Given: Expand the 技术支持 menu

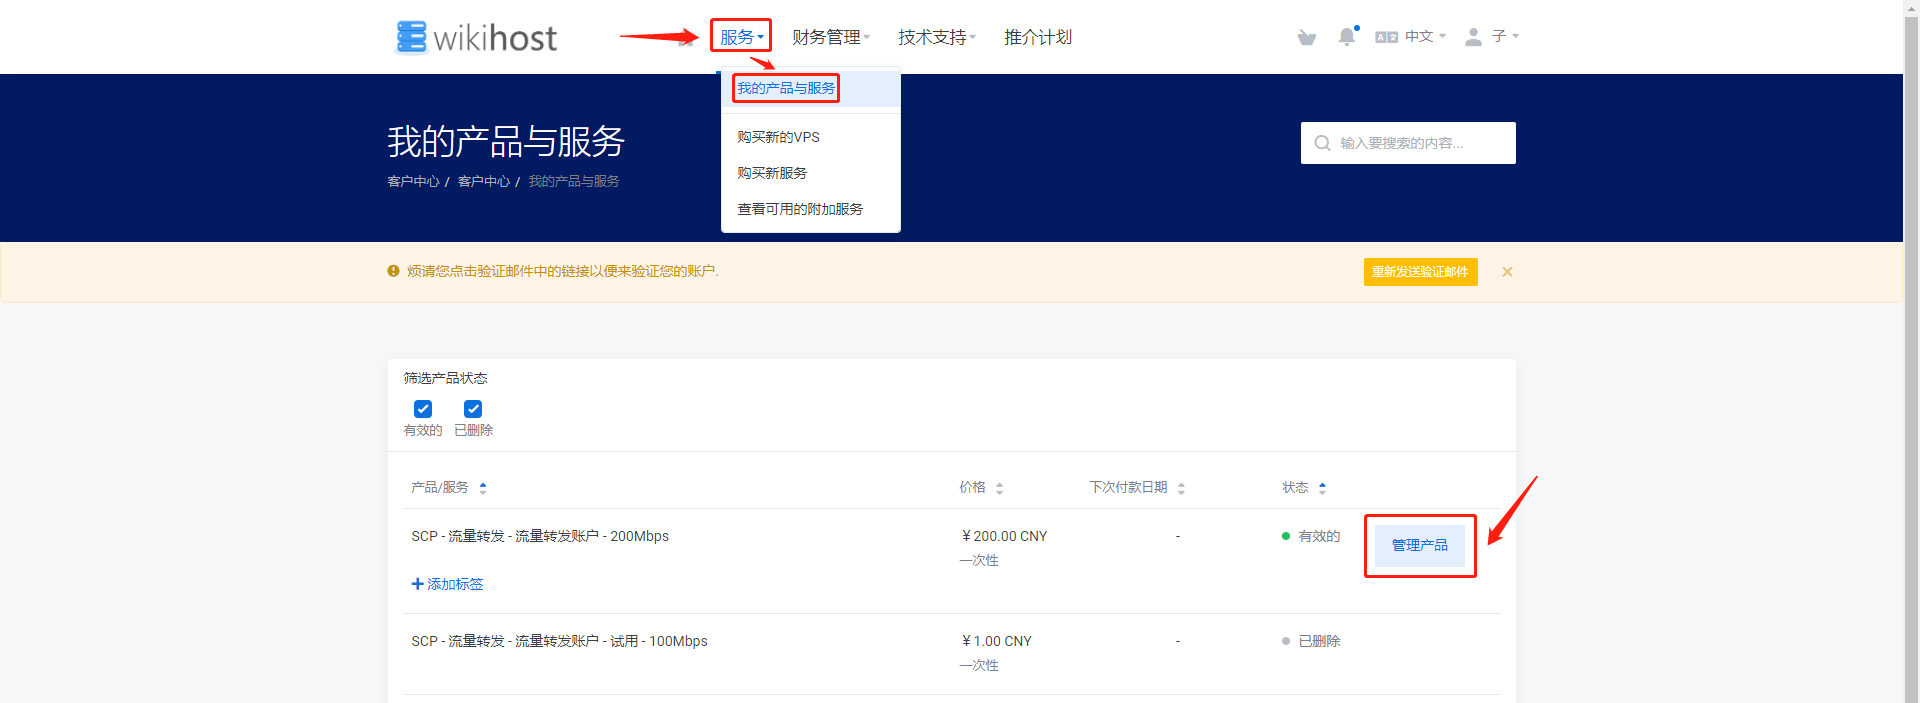Looking at the screenshot, I should (x=936, y=37).
